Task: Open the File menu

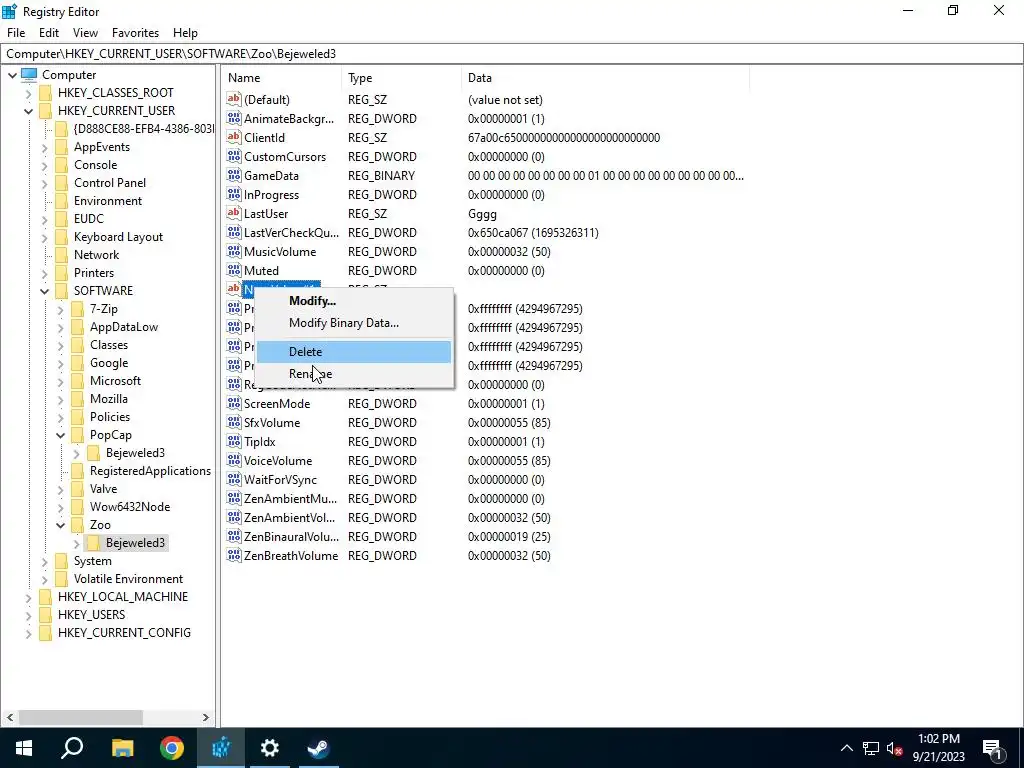Action: (x=16, y=33)
